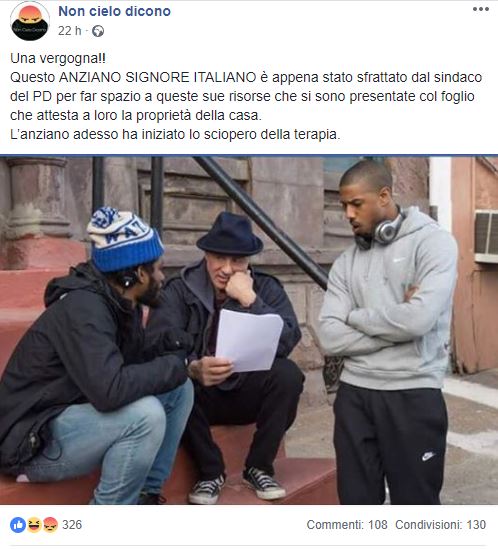Screen dimensions: 498x549
Task: Click the air conditioner unit in photo
Action: pyautogui.click(x=486, y=236)
